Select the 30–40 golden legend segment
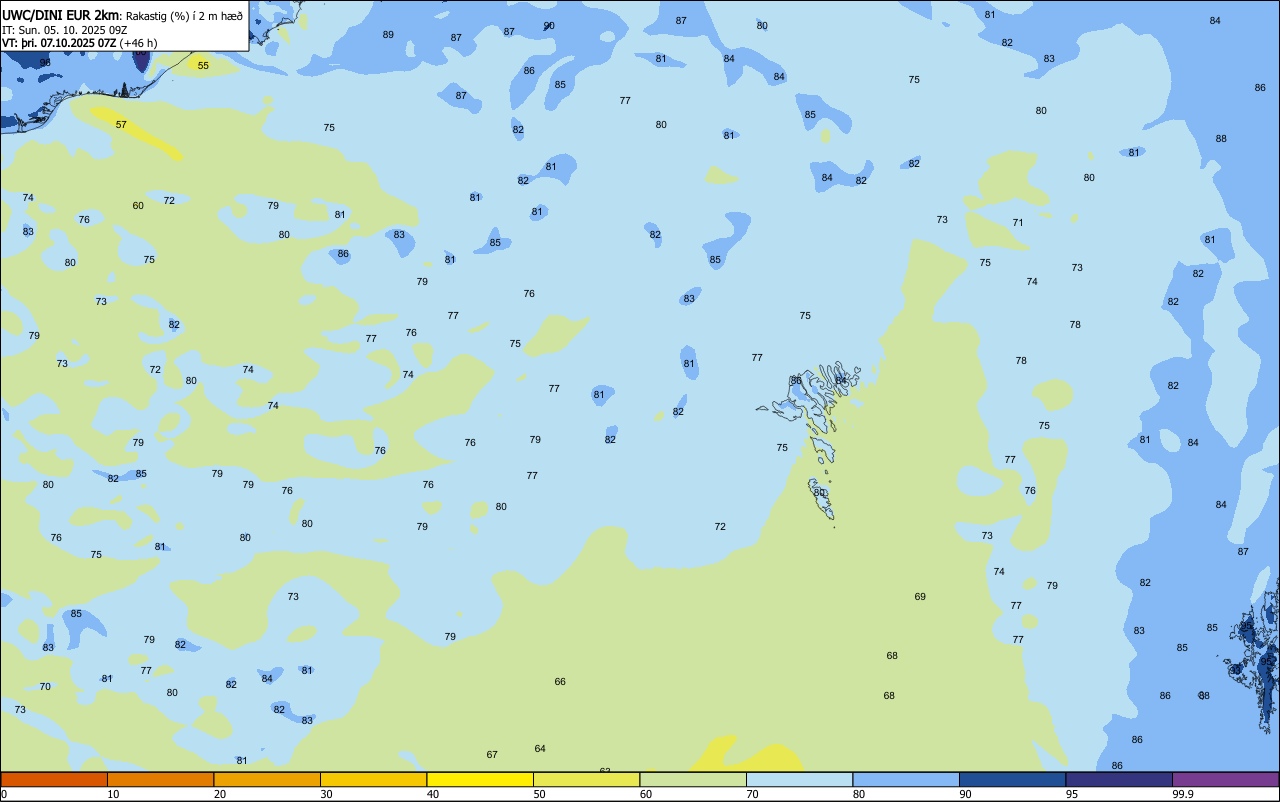Screen dimensions: 1280x802 coord(373,779)
